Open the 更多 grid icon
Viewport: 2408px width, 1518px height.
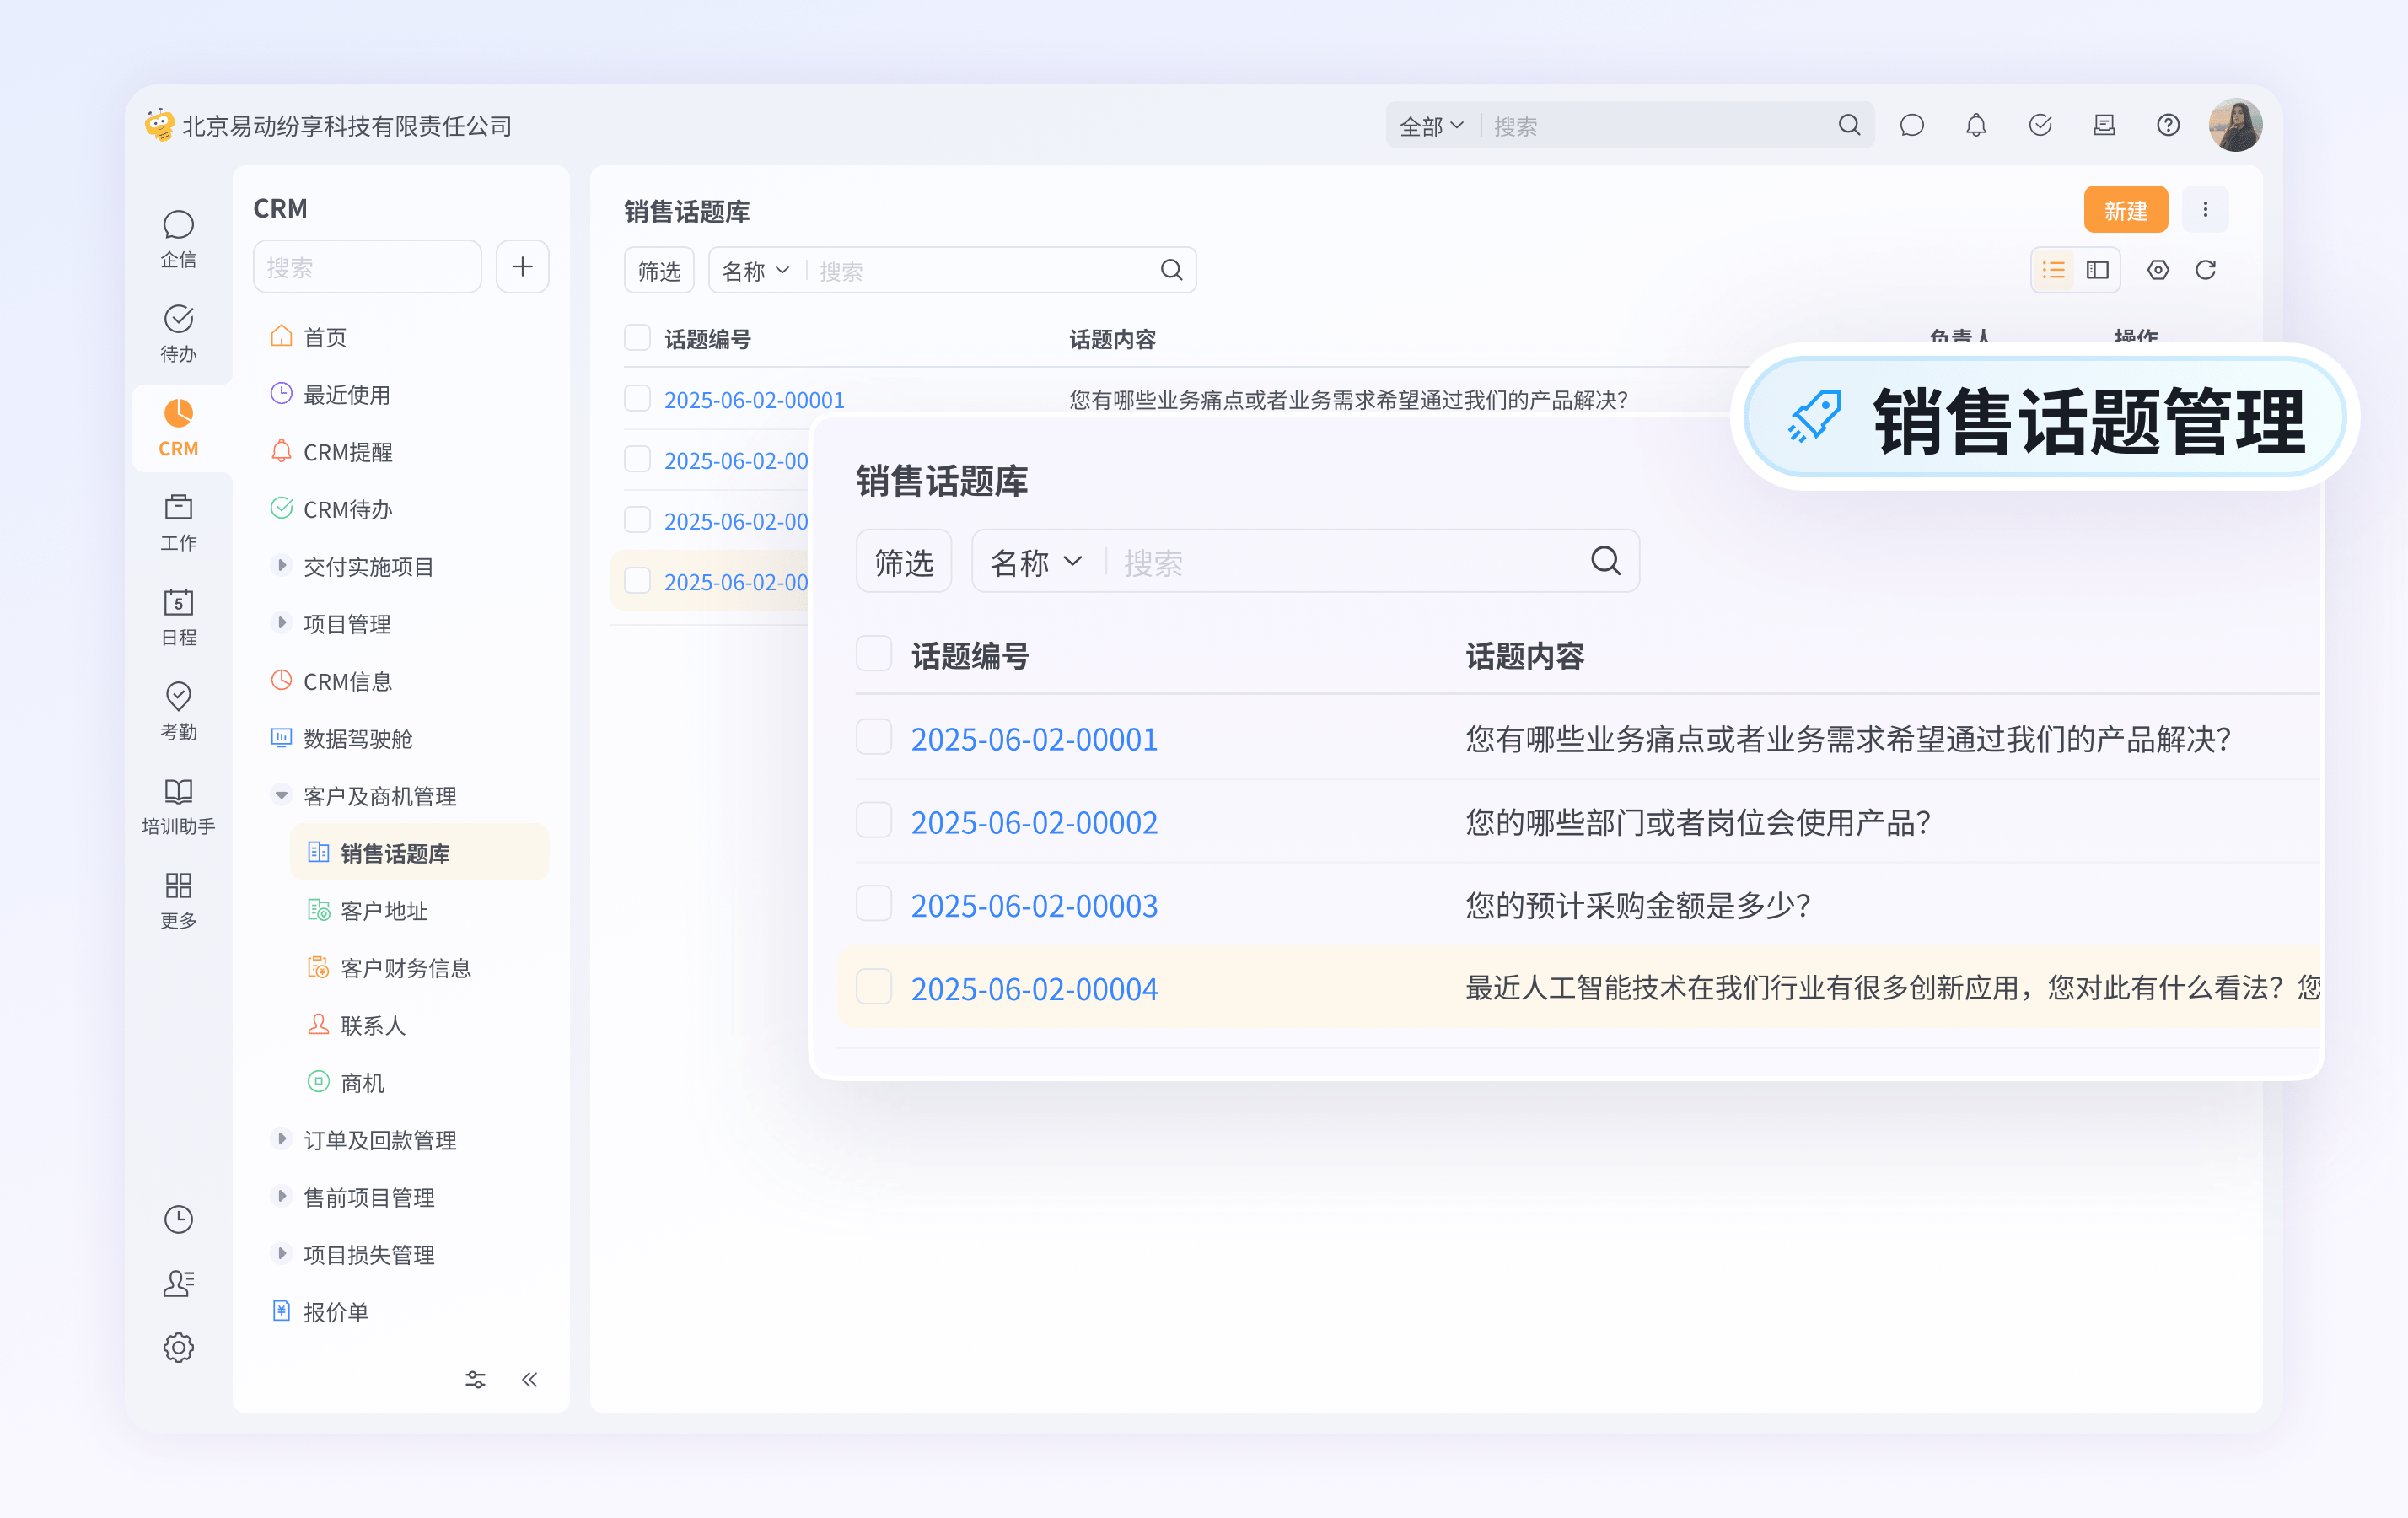(x=178, y=900)
